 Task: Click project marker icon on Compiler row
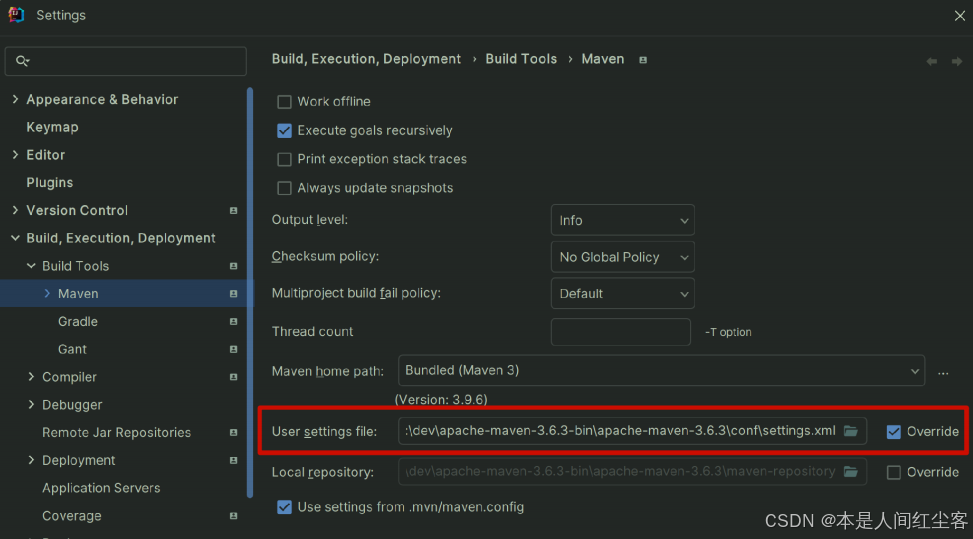[233, 377]
